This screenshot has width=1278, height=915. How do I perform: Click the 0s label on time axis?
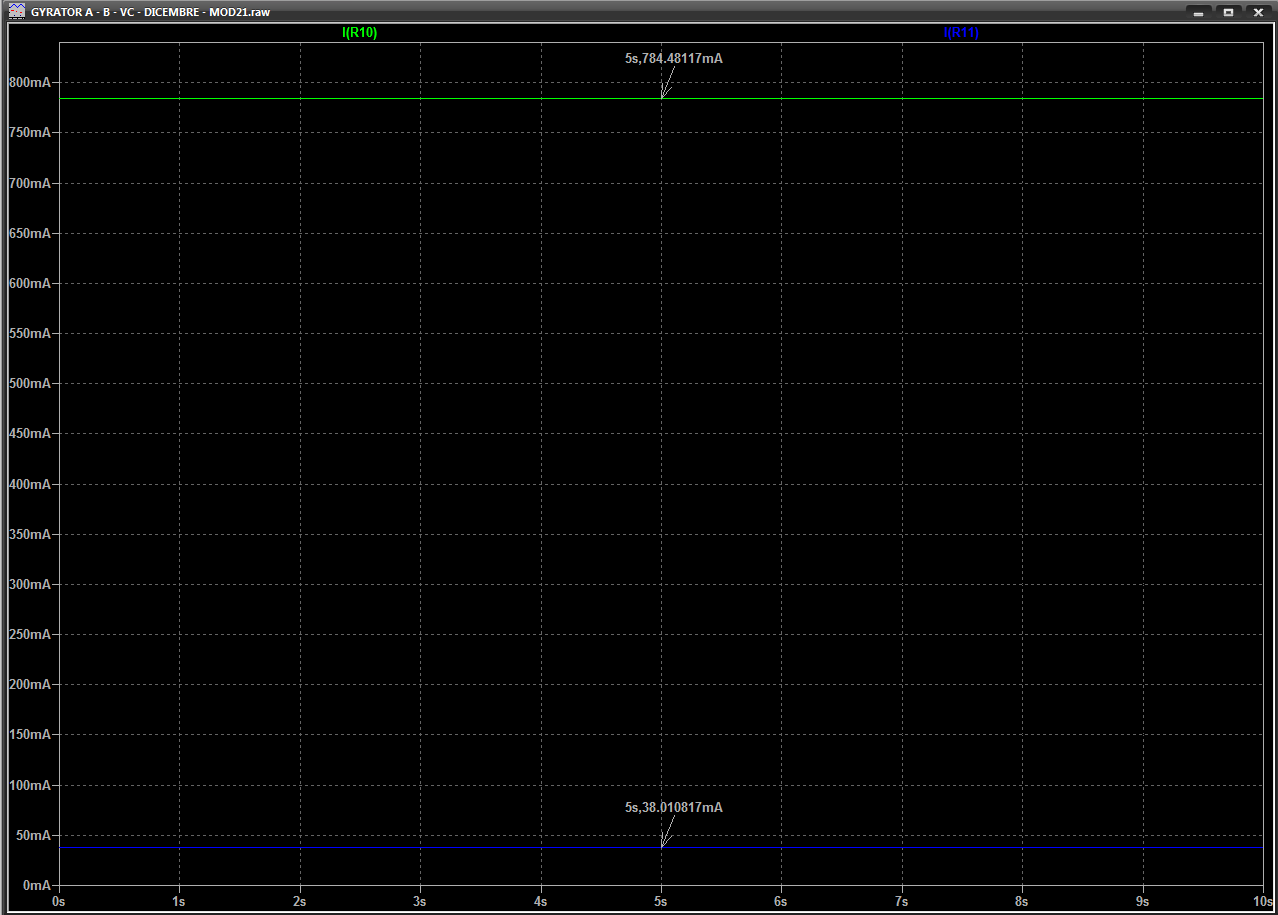[x=59, y=902]
